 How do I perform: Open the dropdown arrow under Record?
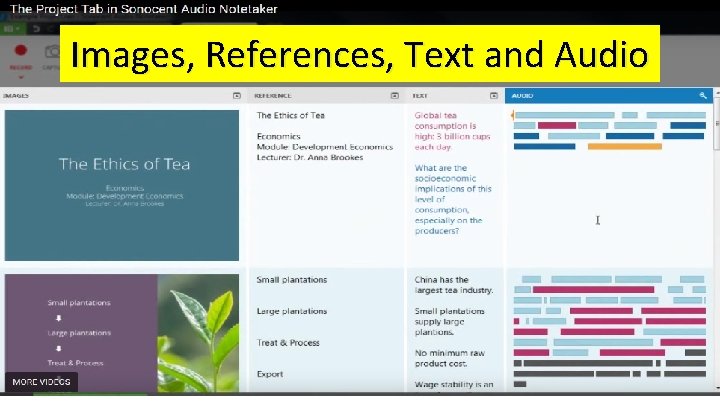pos(21,77)
